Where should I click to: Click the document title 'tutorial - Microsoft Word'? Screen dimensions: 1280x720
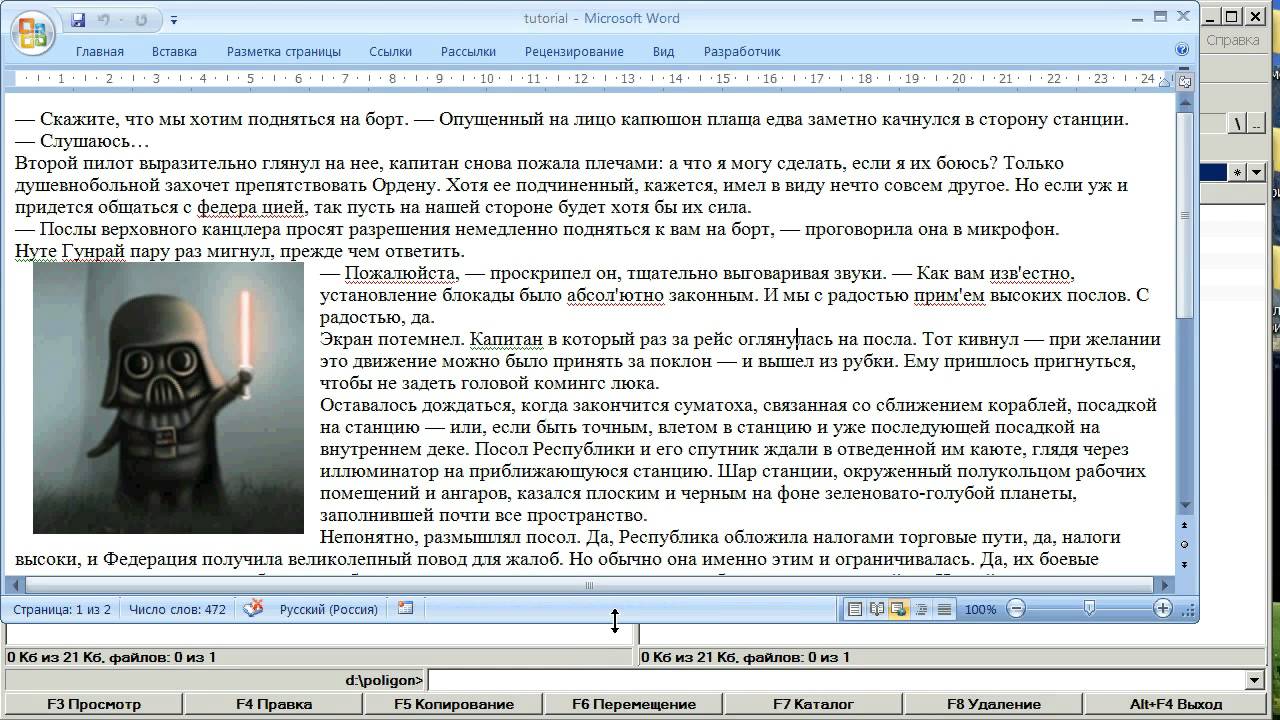tap(601, 18)
